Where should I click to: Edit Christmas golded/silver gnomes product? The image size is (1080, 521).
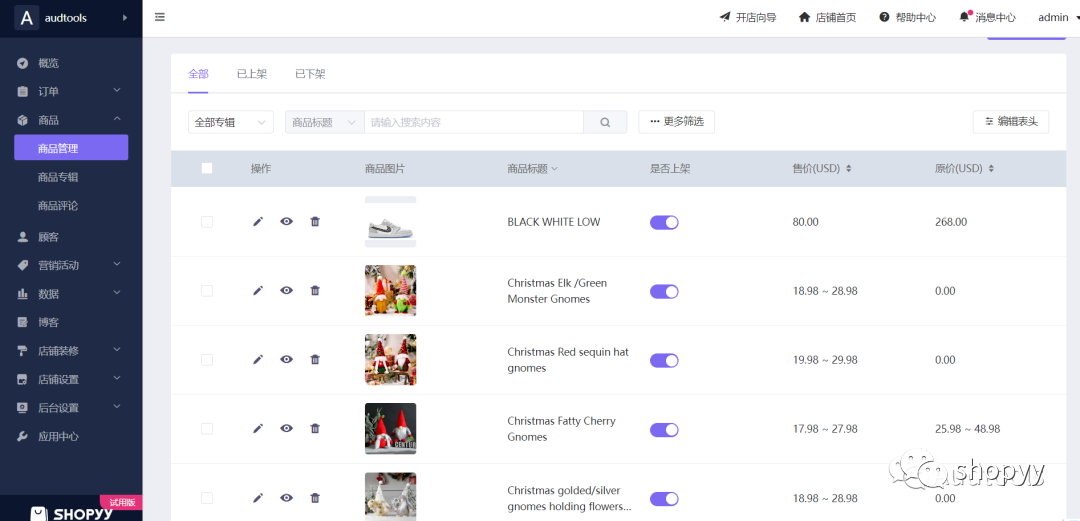258,498
